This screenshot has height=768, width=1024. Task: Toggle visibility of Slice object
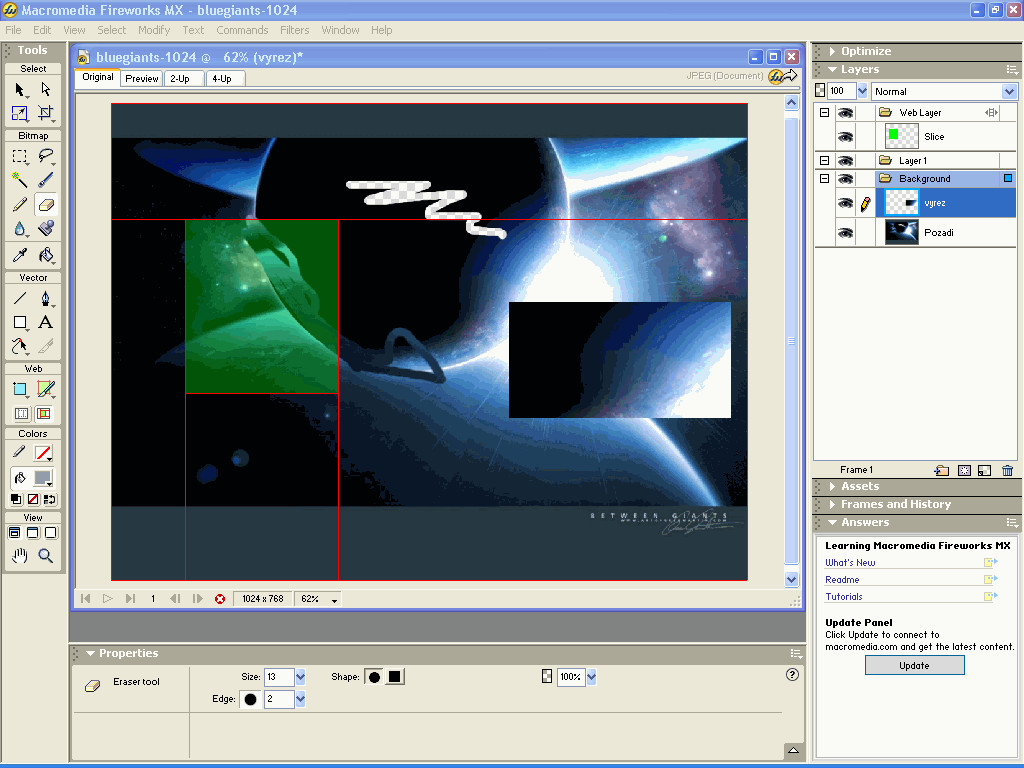(845, 137)
